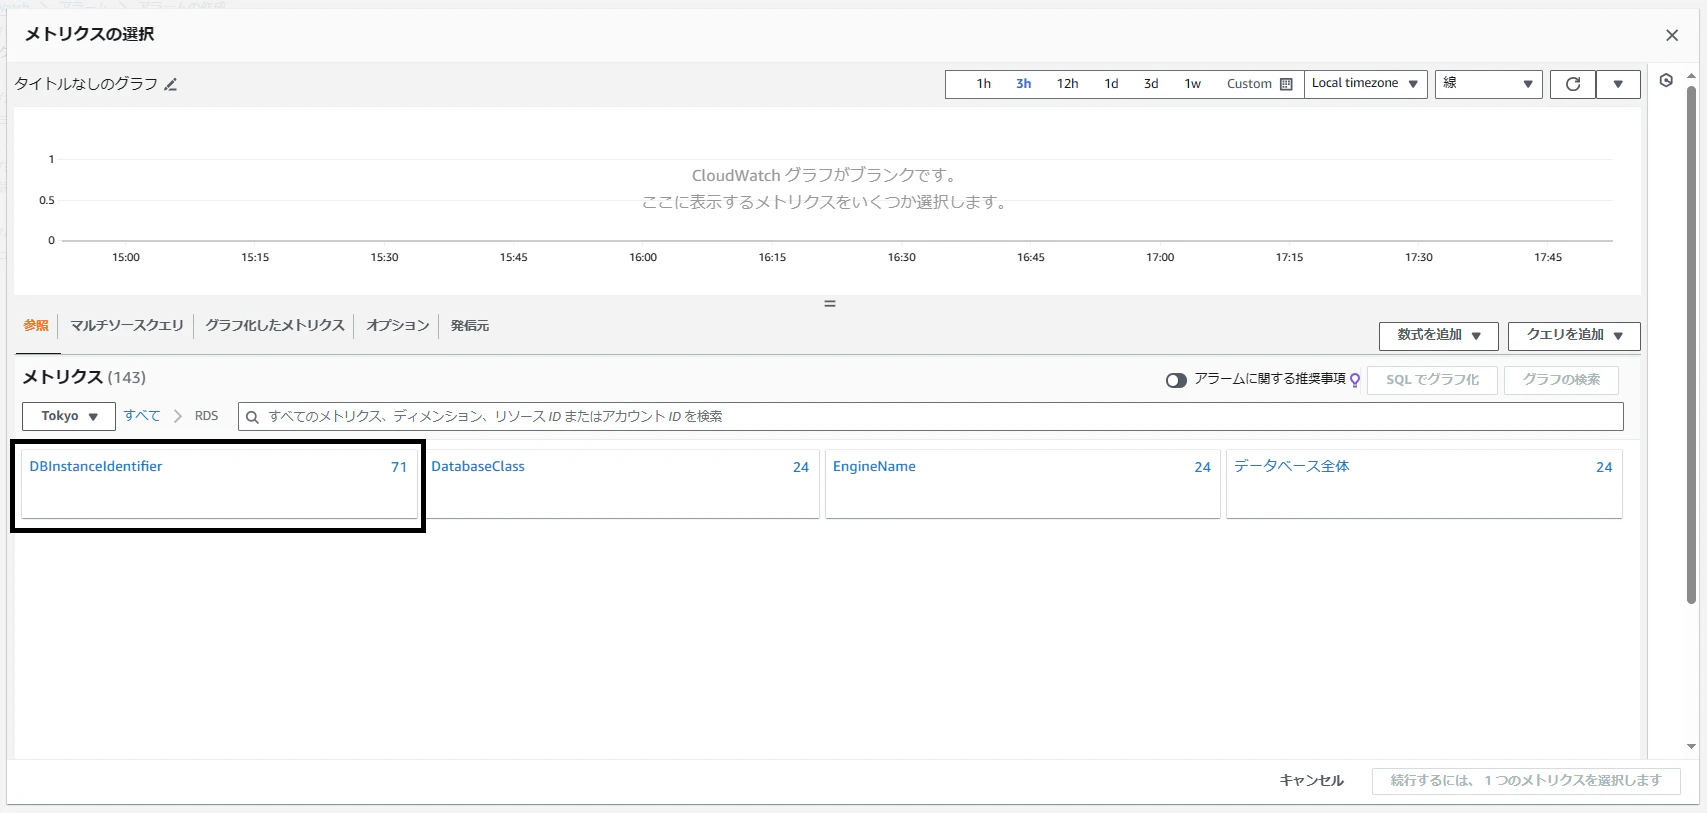
Task: Click the メトリクス (143) heading
Action: [84, 377]
